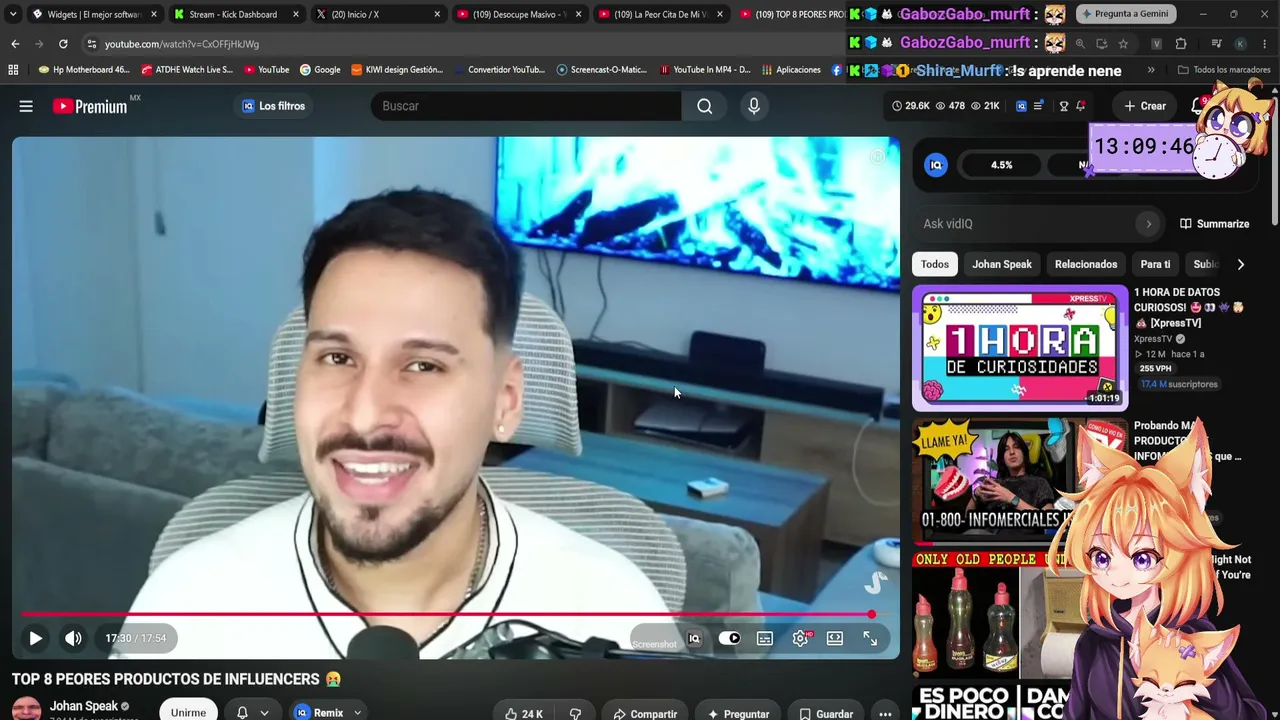Screen dimensions: 1280x720
Task: Click the YouTube search field
Action: pos(526,106)
